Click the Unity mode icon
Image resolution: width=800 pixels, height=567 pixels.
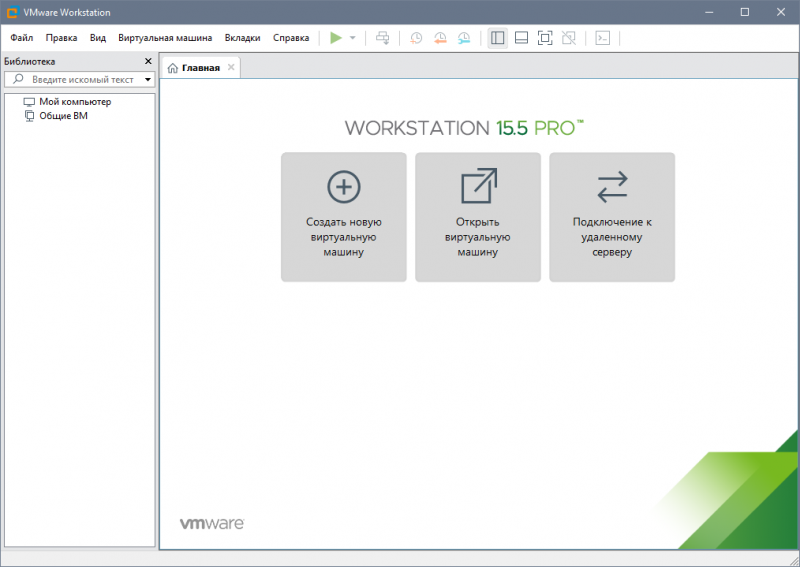pos(568,38)
